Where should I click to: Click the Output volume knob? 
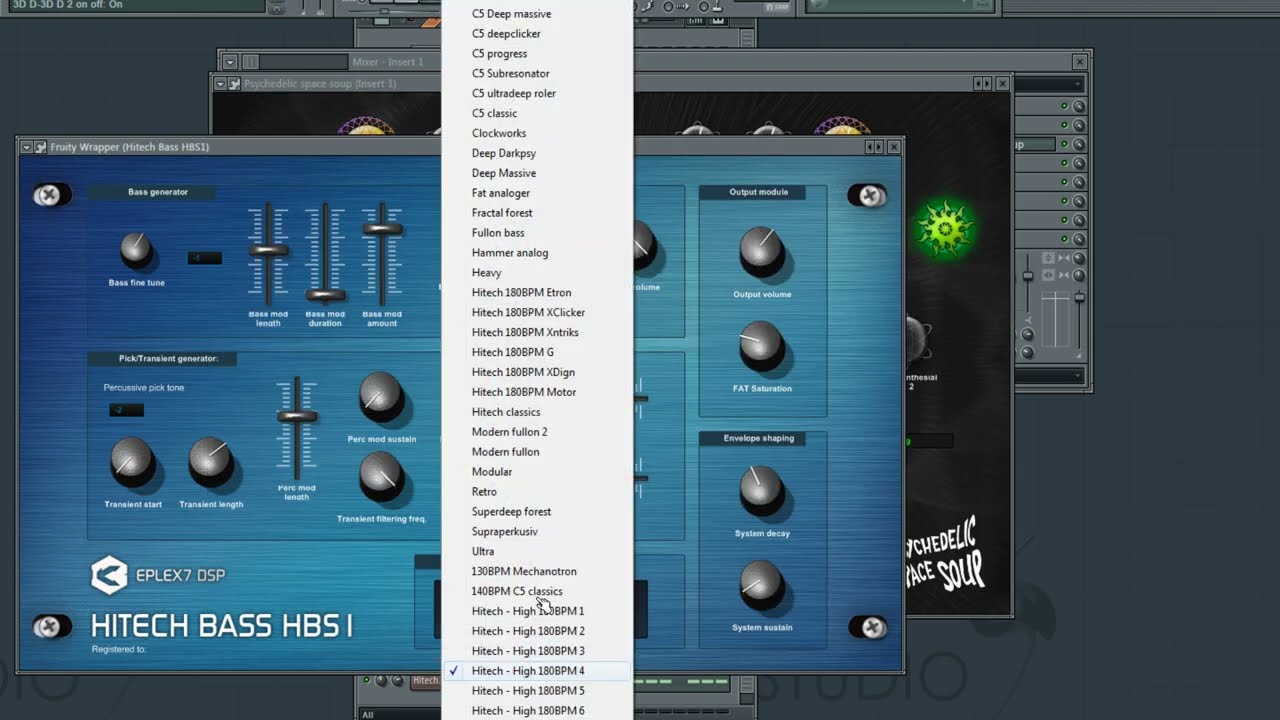[762, 252]
